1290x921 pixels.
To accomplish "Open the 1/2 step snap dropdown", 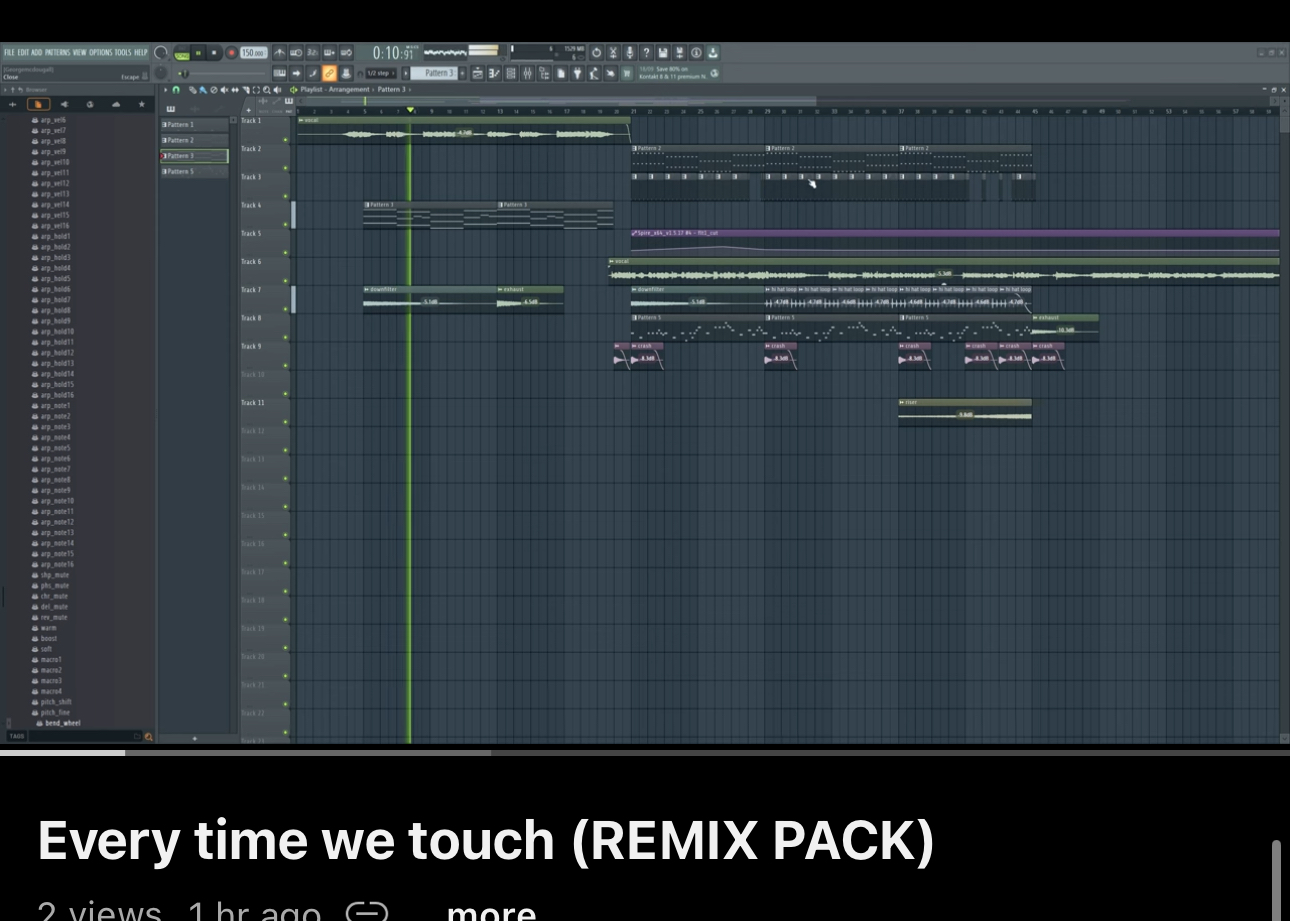I will (380, 73).
